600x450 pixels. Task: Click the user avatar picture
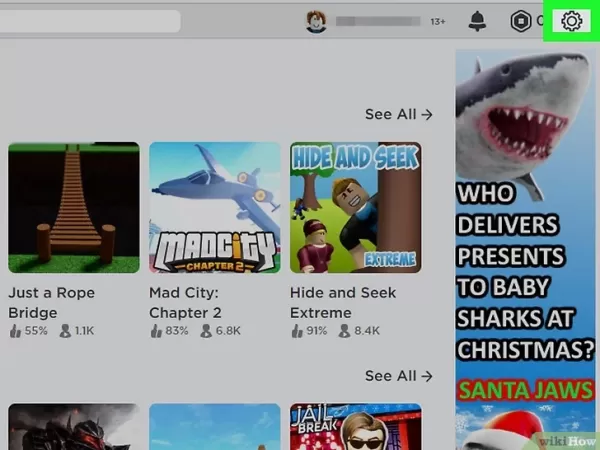(x=316, y=21)
